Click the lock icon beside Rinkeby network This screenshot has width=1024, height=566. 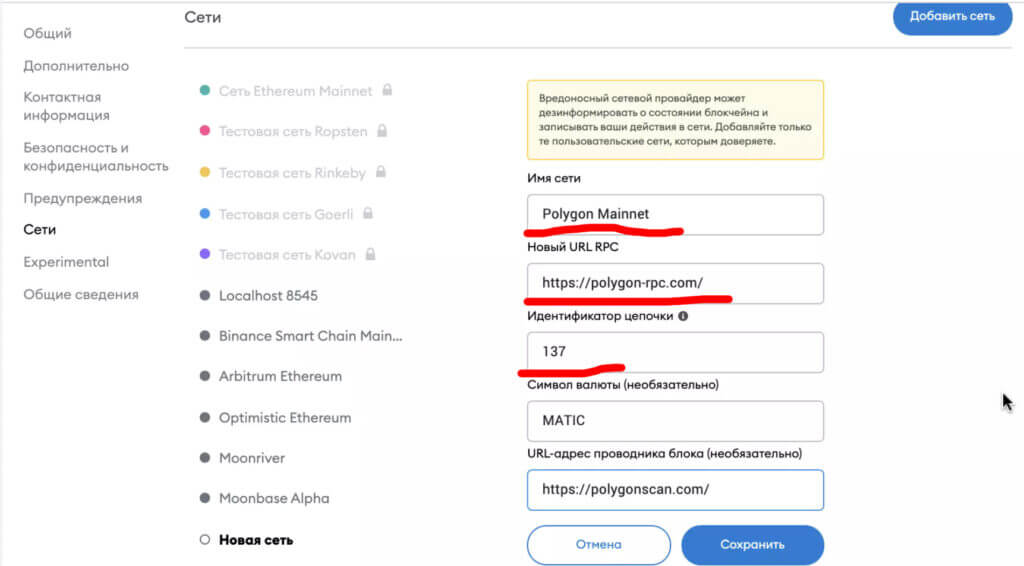click(380, 172)
